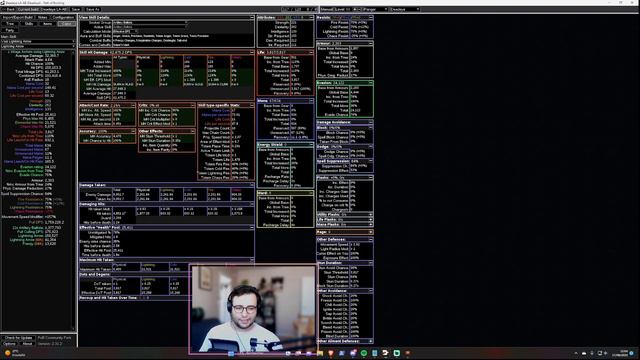Collapse the Resists section
Screen dimensions: 640x360
click(371, 18)
